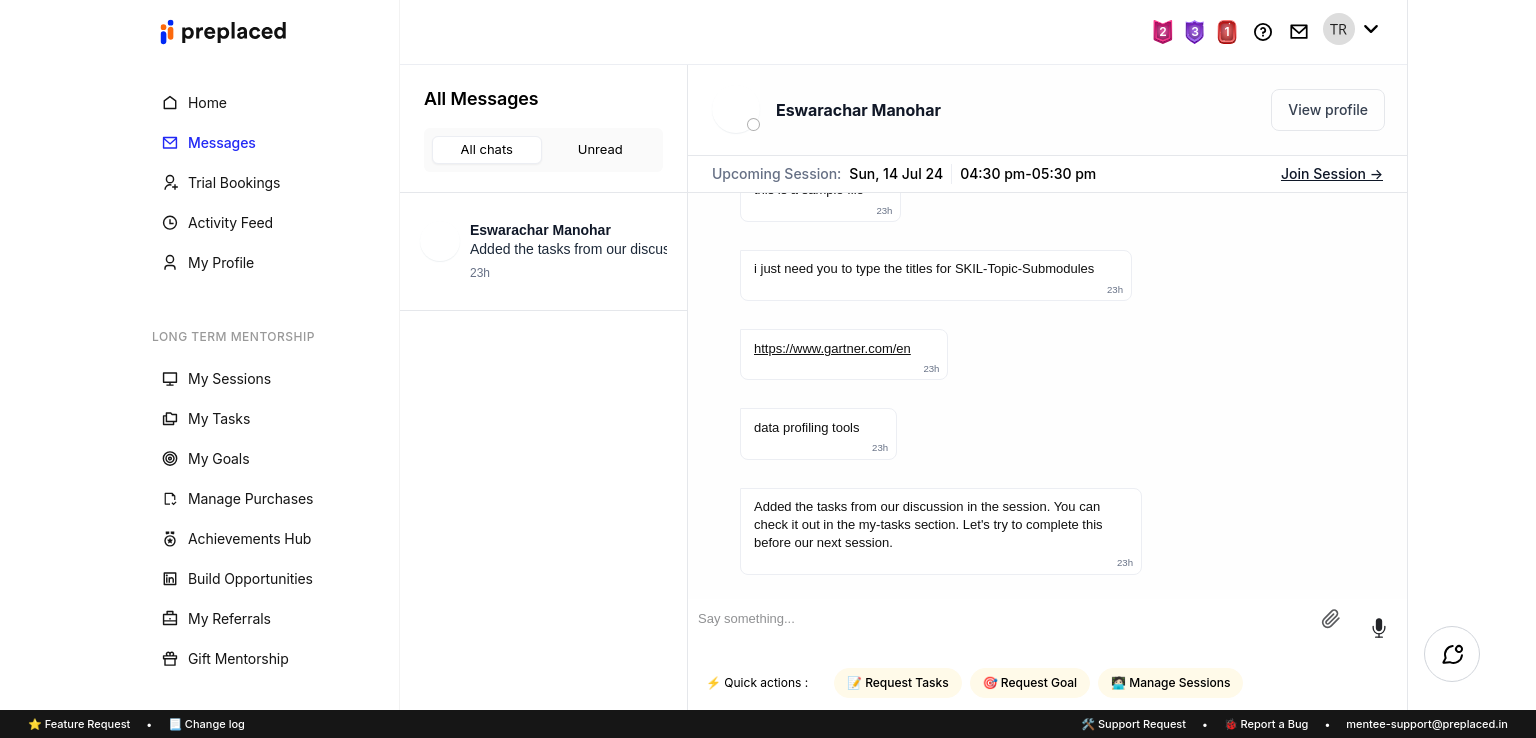Open the floating chat support bubble

tap(1452, 654)
